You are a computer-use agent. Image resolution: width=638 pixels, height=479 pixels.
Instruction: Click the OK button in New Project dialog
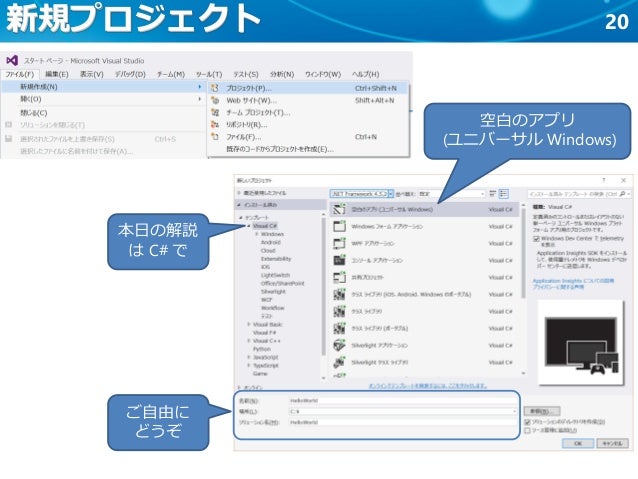point(578,443)
